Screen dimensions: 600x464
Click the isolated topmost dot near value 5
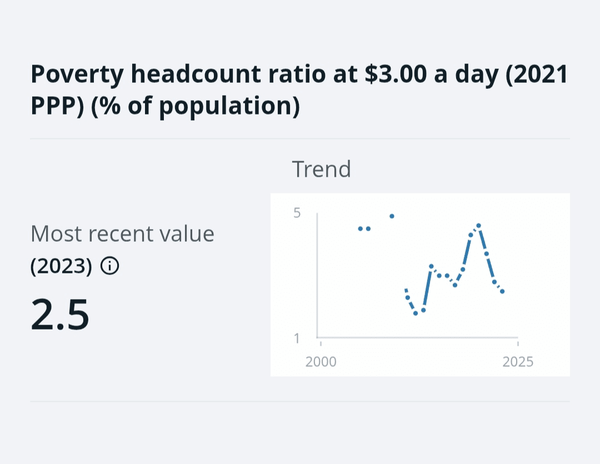(392, 216)
